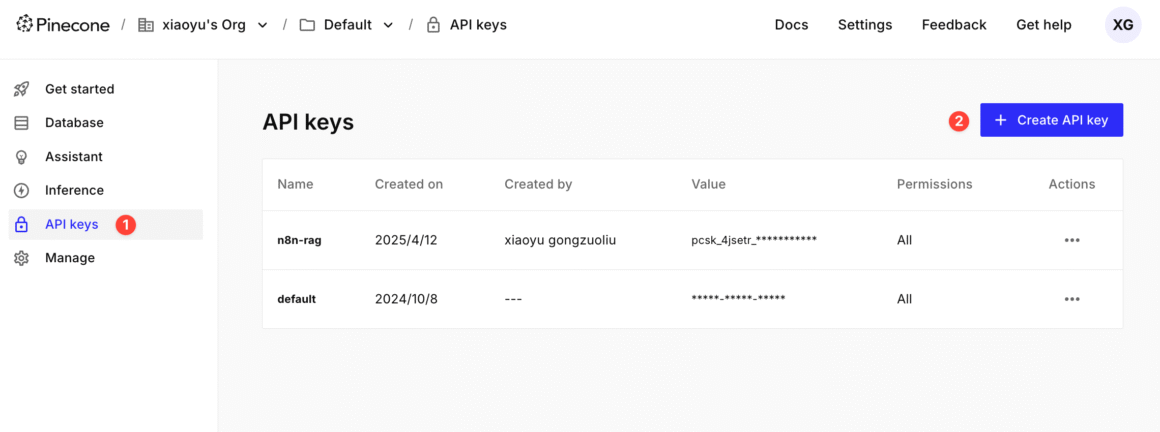
Task: Open actions menu for n8n-rag key
Action: tap(1072, 240)
